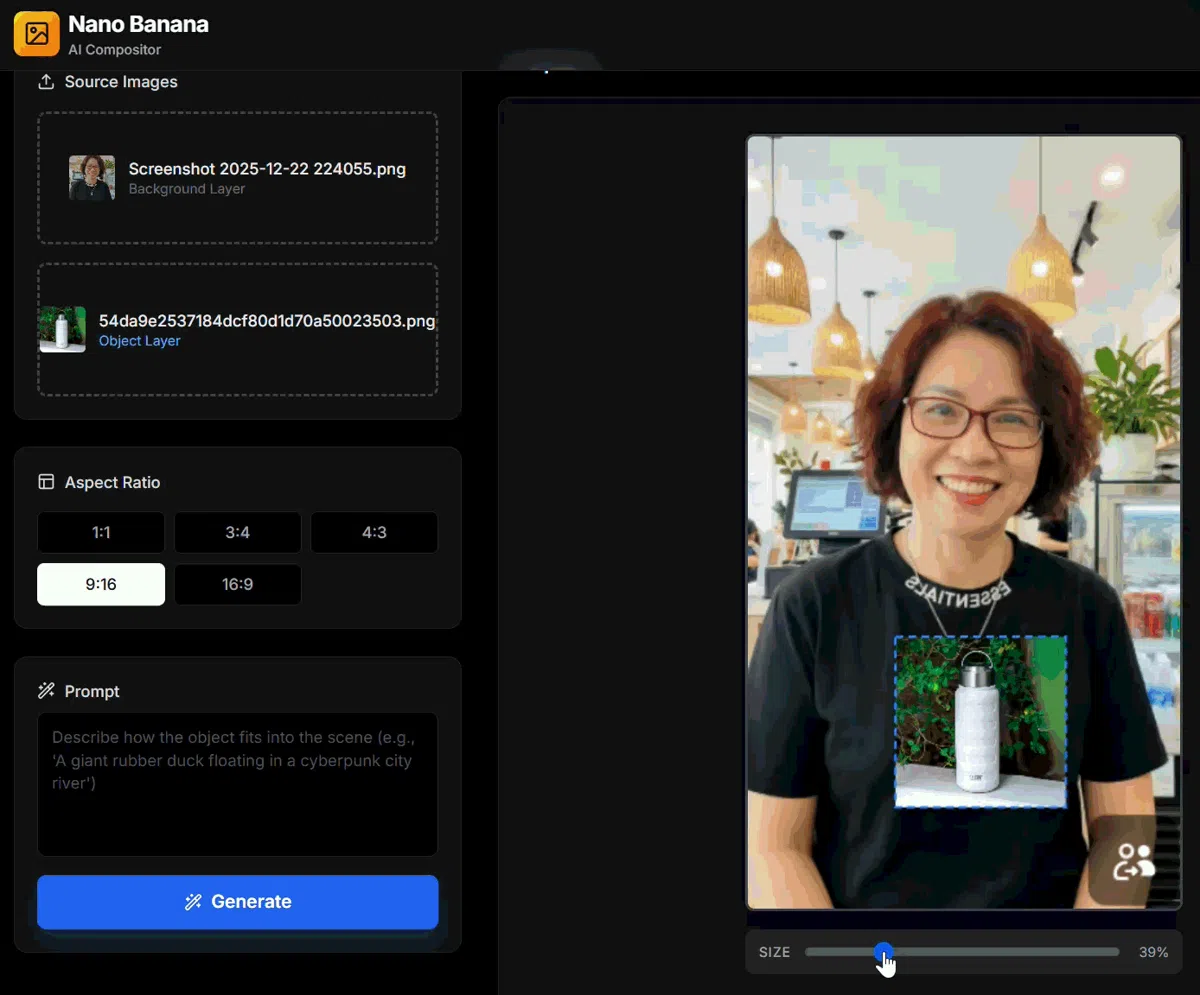Select the 1:1 aspect ratio
Image resolution: width=1200 pixels, height=995 pixels.
point(101,532)
